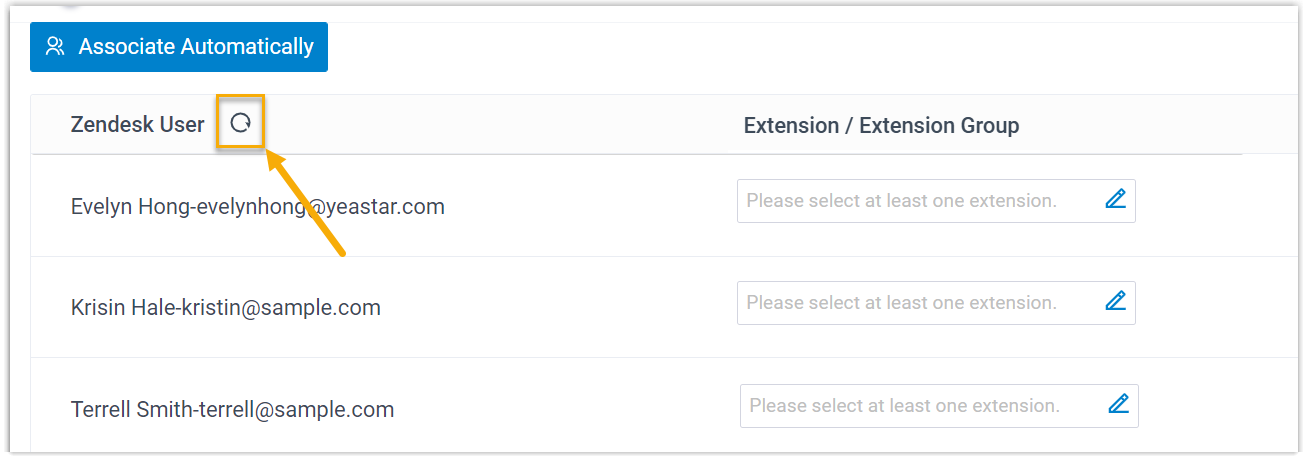The image size is (1308, 460).
Task: Refresh the Zendesk User list
Action: 240,123
